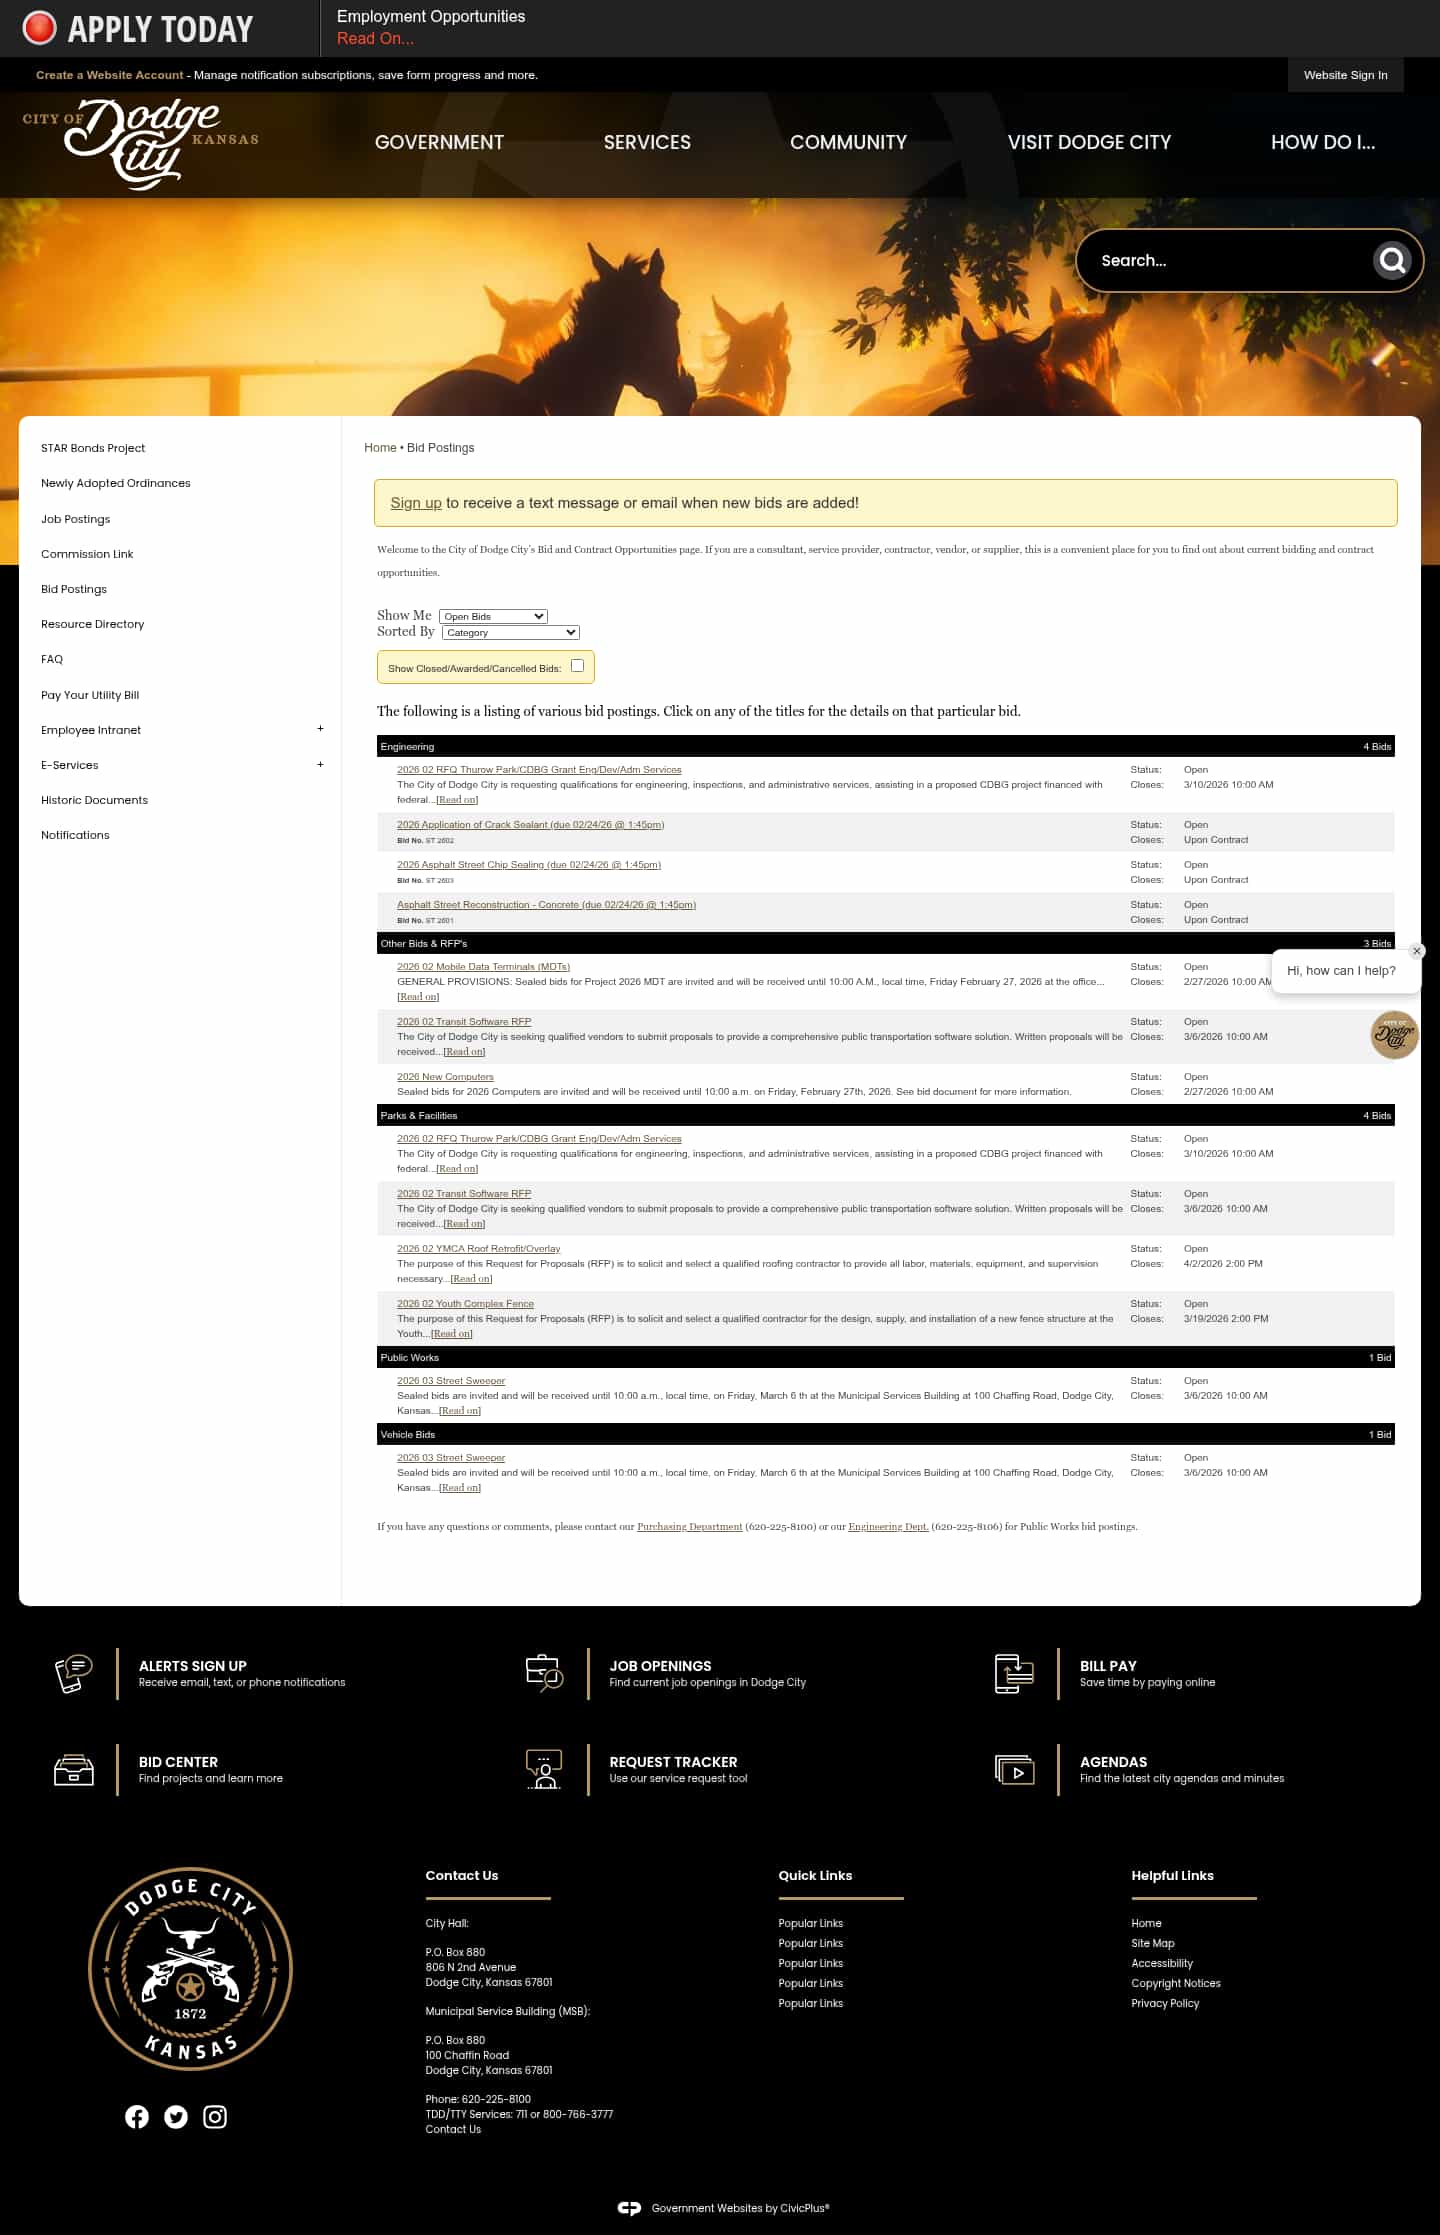Open the Show Me Open Bids dropdown
Image resolution: width=1440 pixels, height=2235 pixels.
(493, 616)
